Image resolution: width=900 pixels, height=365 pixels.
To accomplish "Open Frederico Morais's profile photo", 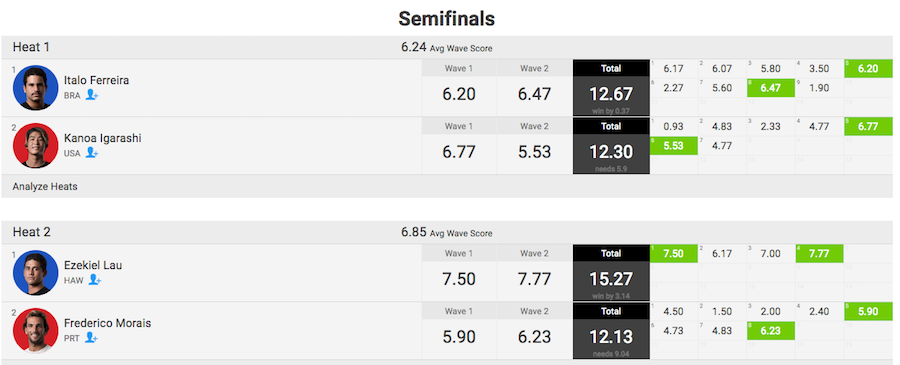I will coord(36,331).
